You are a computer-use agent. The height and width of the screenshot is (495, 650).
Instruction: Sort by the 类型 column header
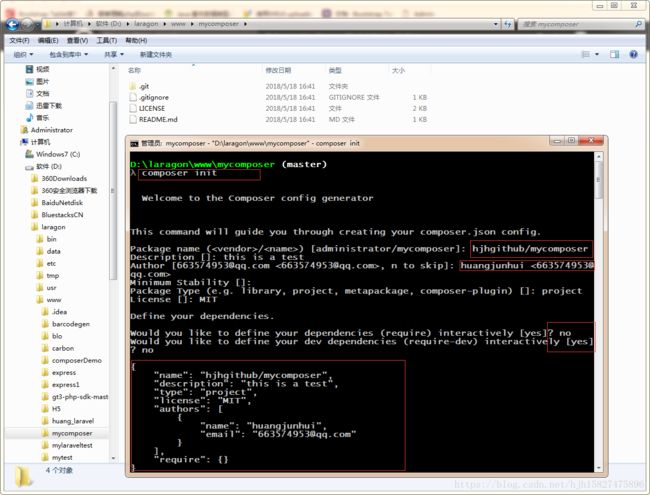335,70
